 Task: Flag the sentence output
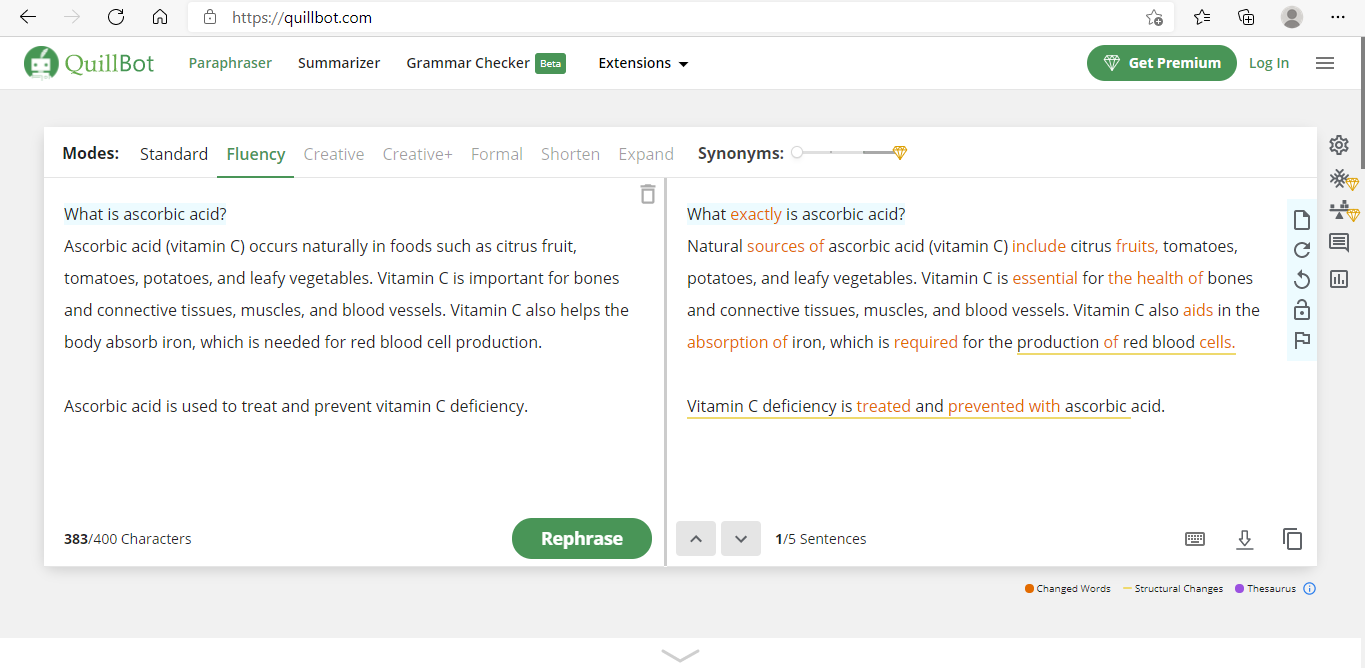(x=1302, y=340)
